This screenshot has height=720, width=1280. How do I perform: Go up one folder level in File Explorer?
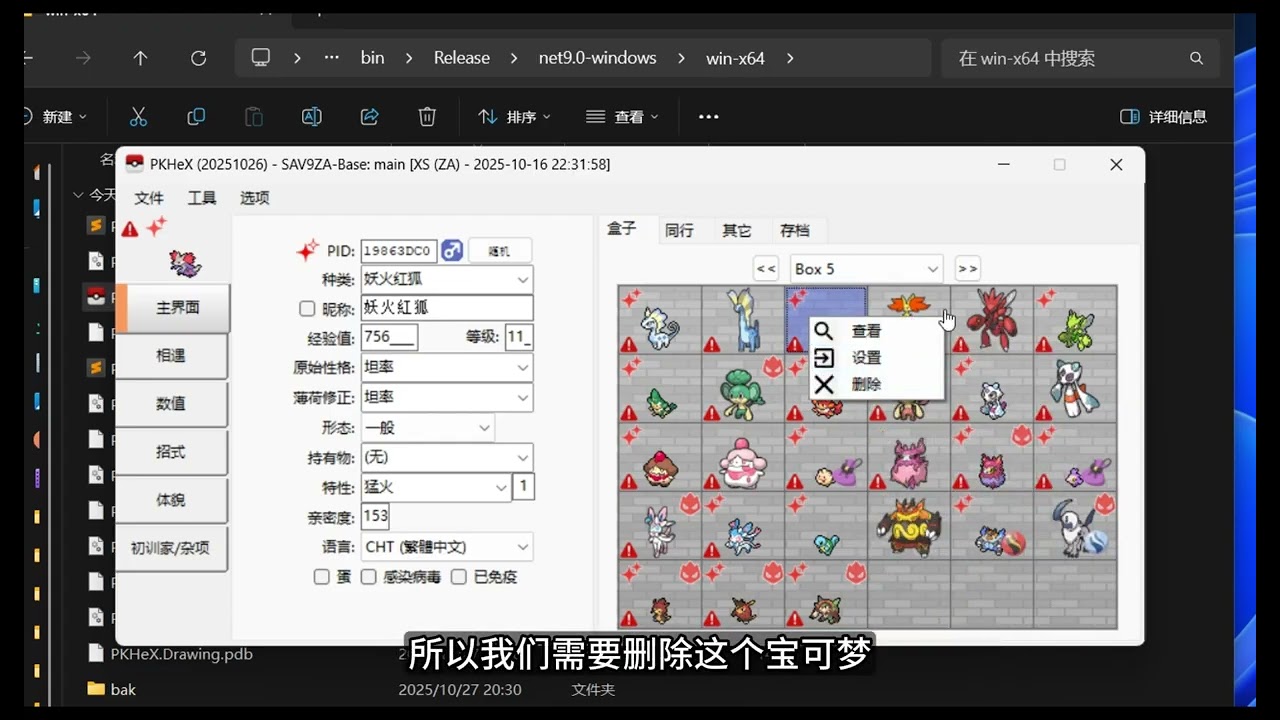tap(141, 58)
